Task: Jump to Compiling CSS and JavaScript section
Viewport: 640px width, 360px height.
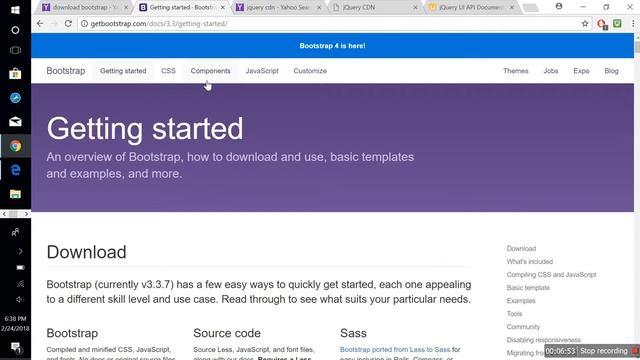Action: (551, 275)
